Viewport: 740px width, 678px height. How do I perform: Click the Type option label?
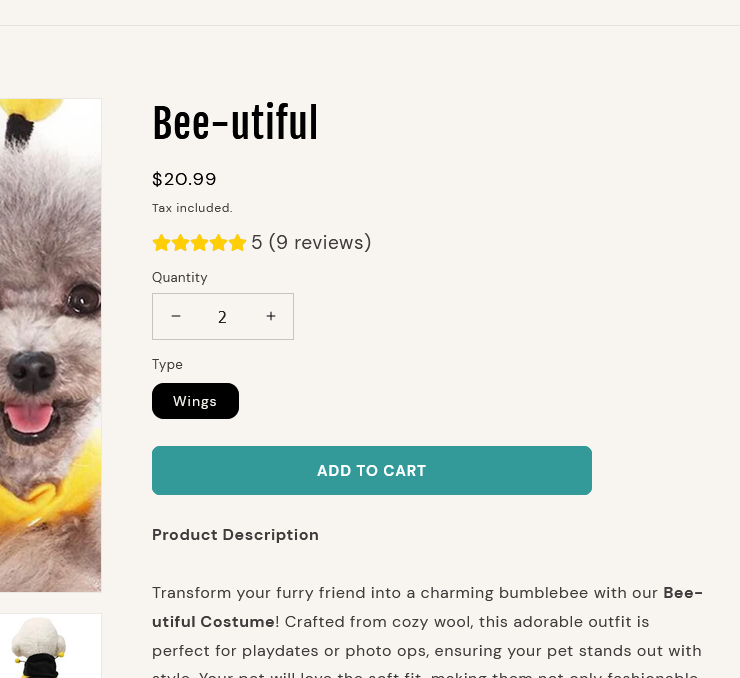(167, 365)
